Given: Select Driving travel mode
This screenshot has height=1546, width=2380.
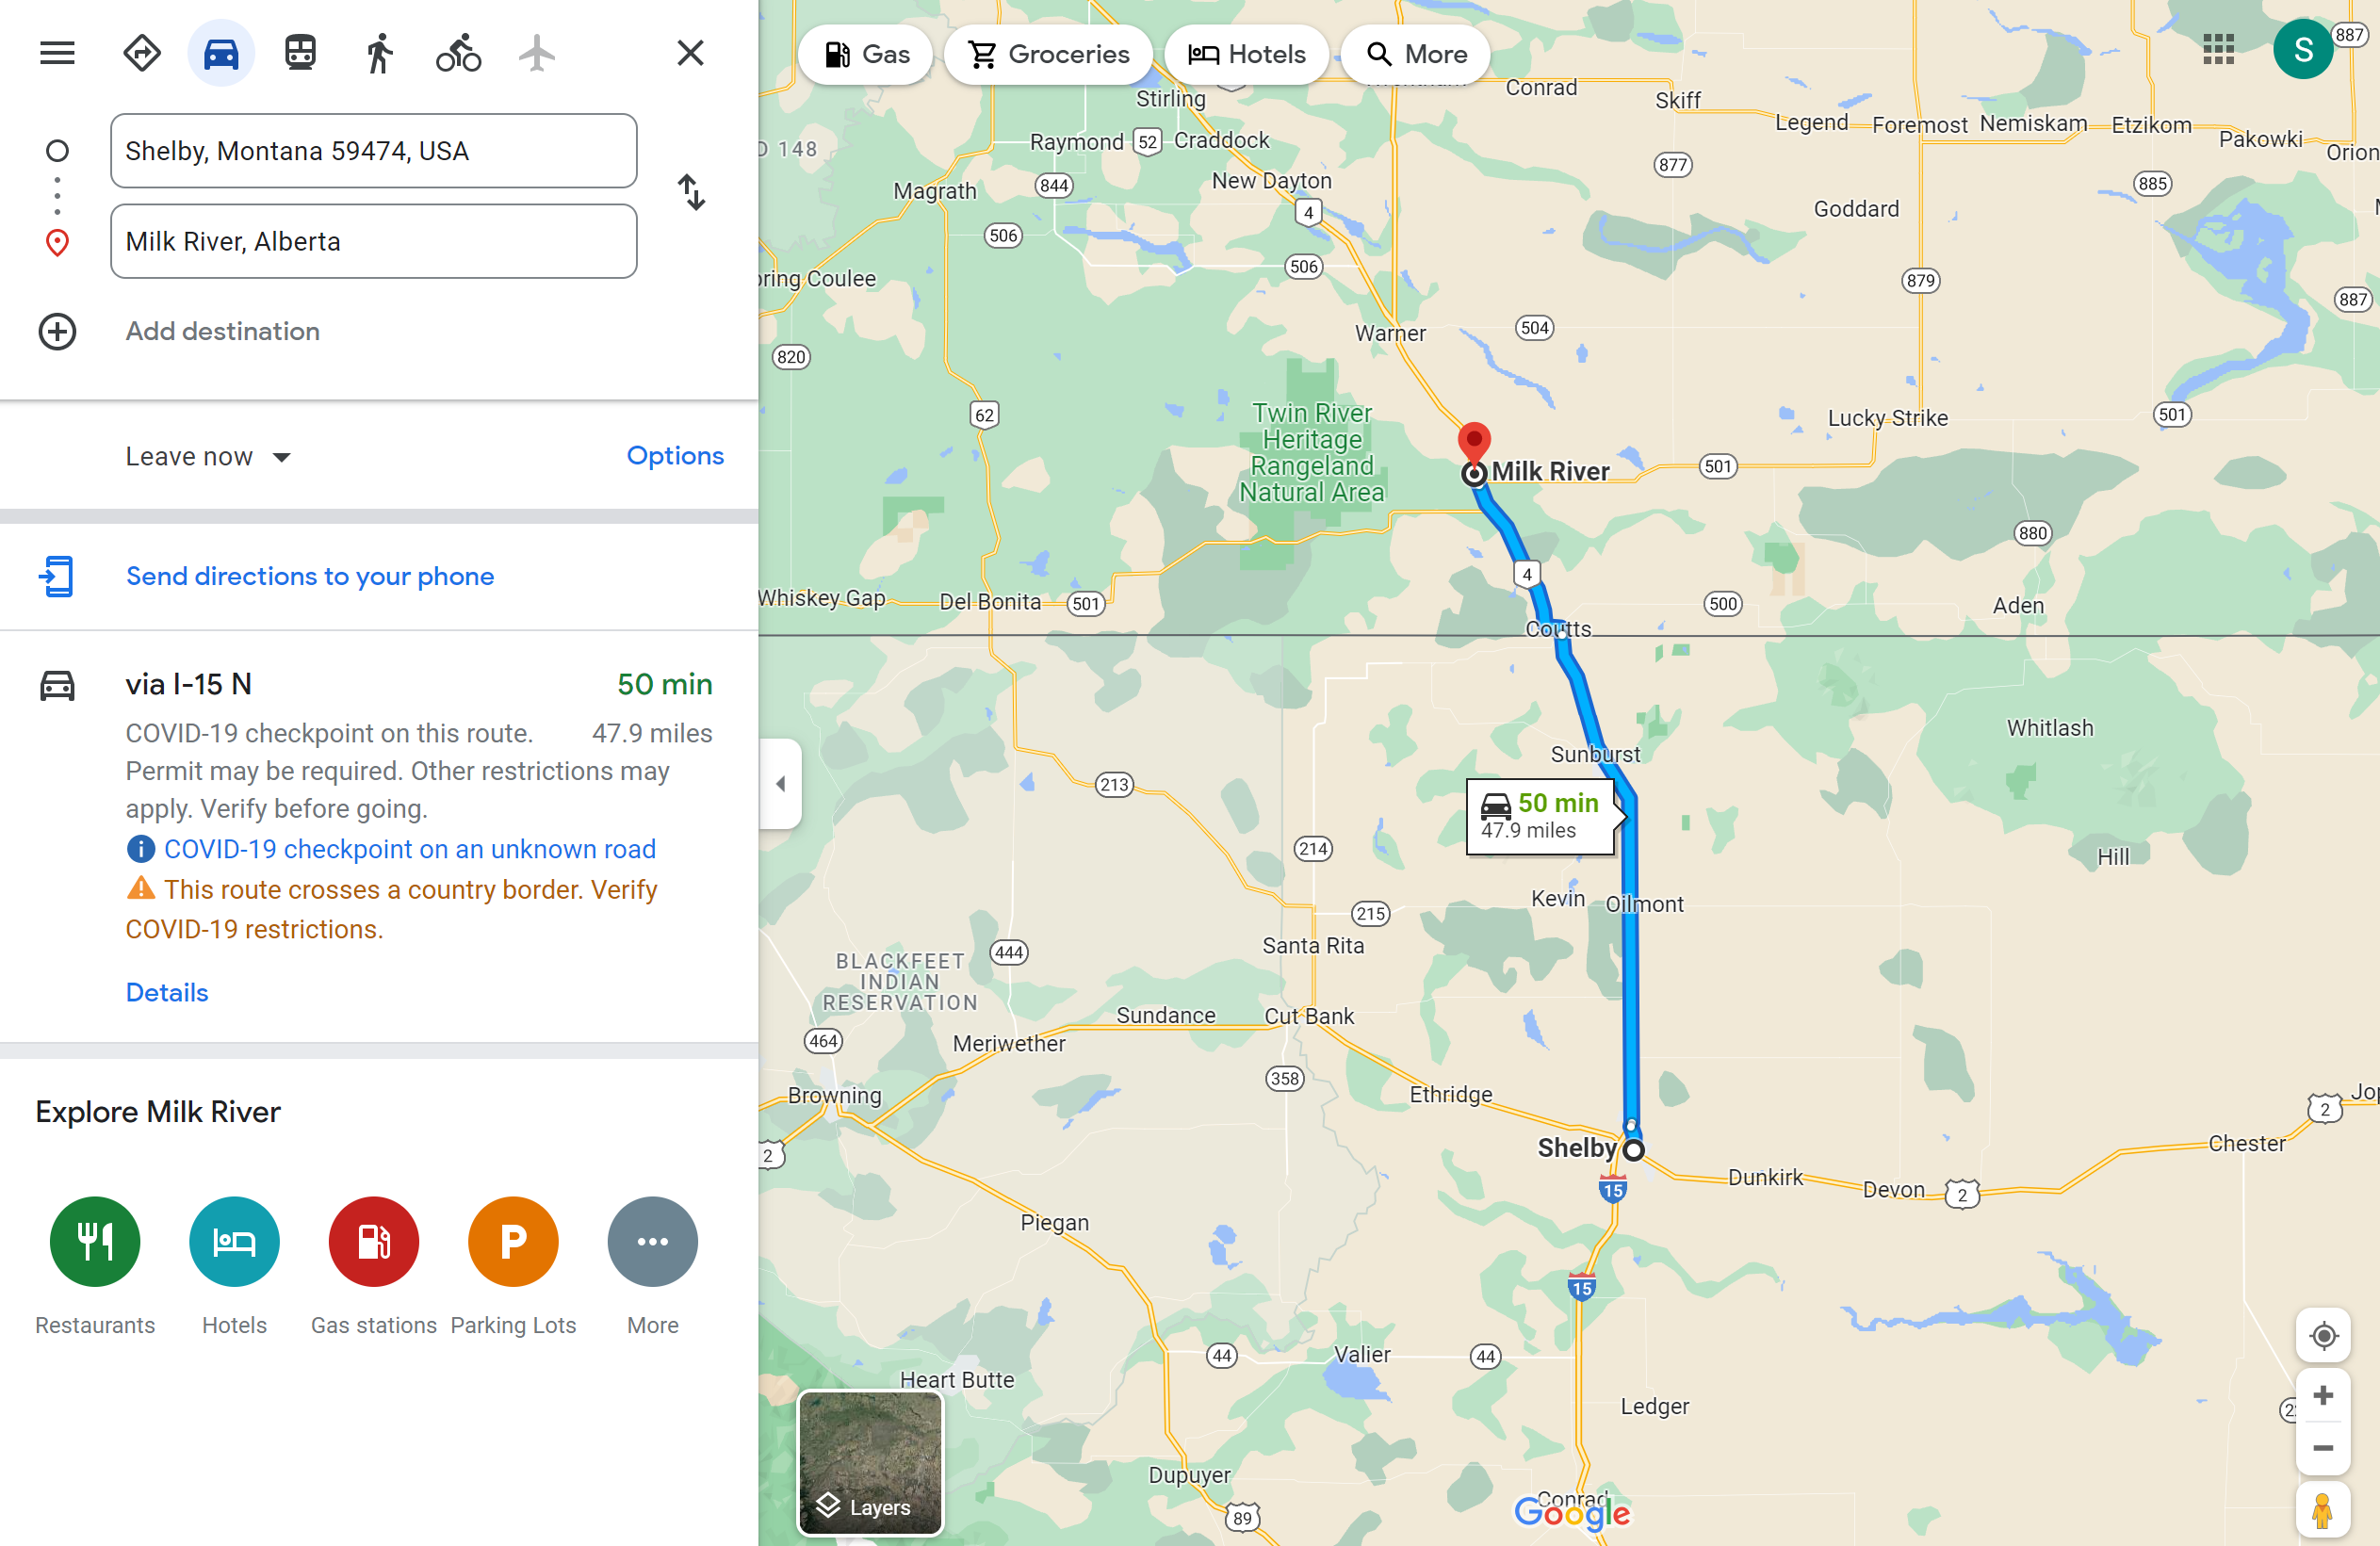Looking at the screenshot, I should click(x=221, y=53).
